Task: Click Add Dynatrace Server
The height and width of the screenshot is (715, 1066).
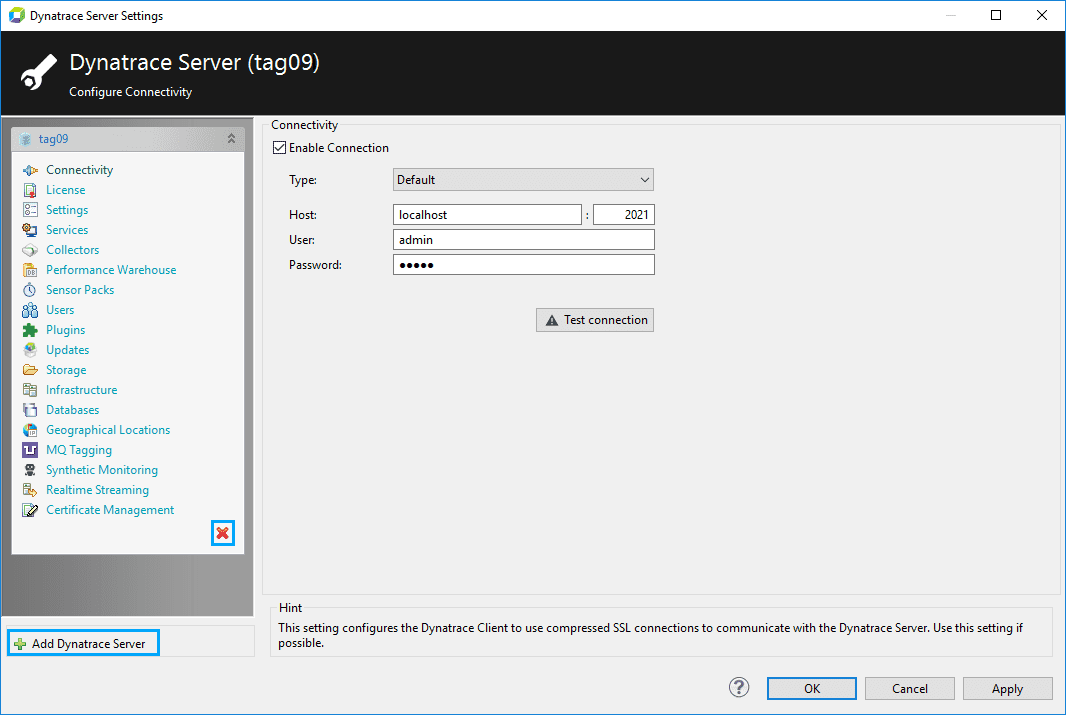Action: click(x=84, y=643)
